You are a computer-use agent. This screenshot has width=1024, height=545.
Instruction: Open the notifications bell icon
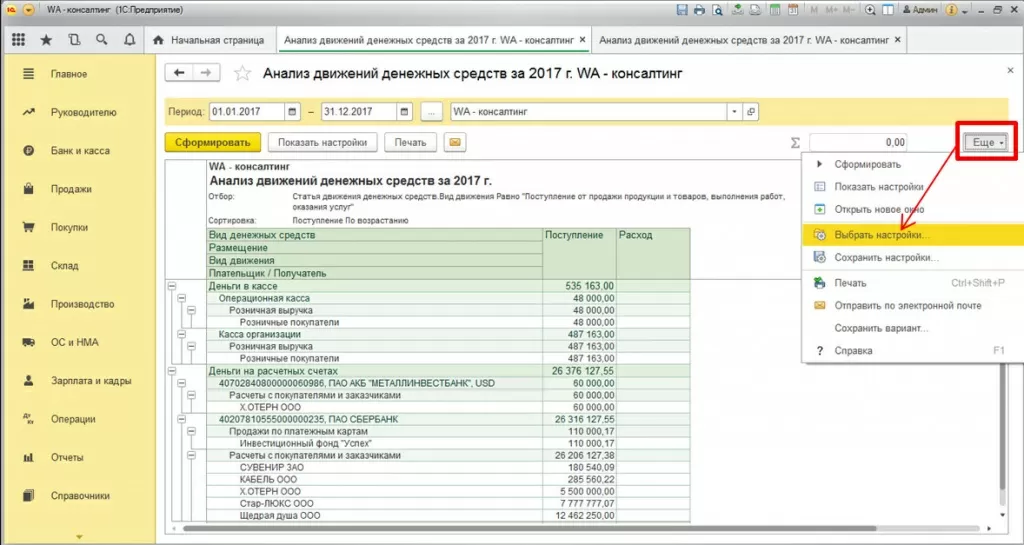coord(130,40)
